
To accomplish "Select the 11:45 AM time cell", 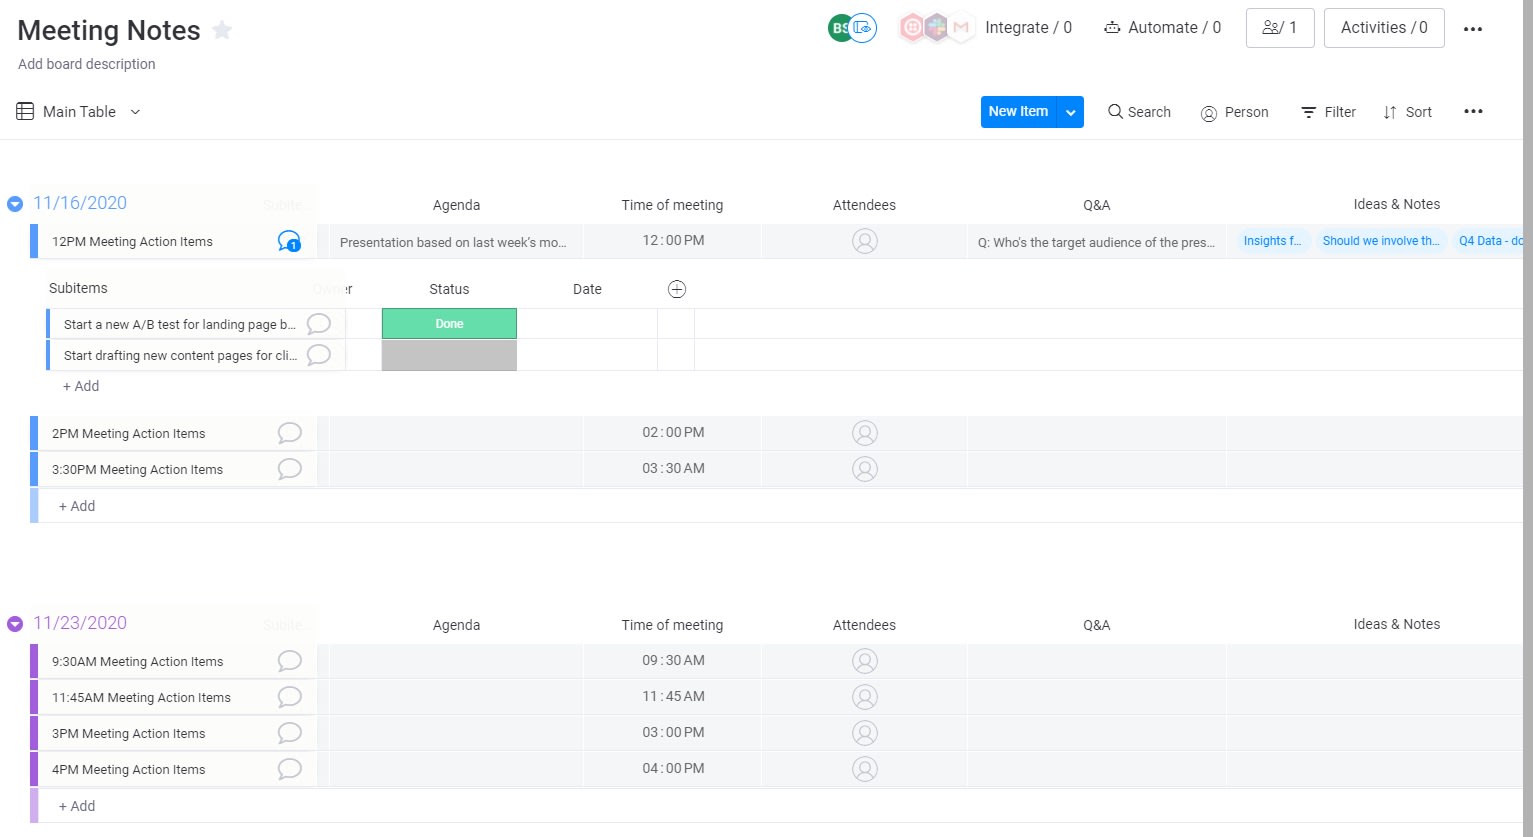I will (673, 697).
